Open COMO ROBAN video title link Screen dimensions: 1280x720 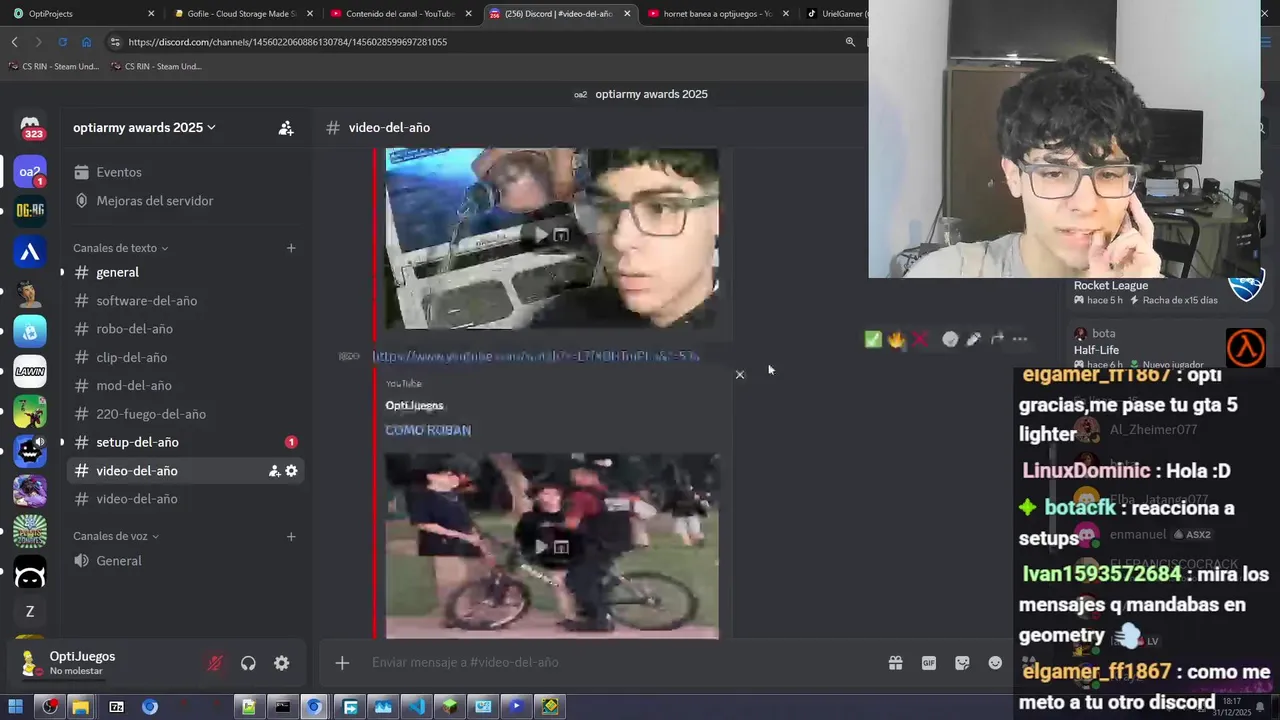428,430
